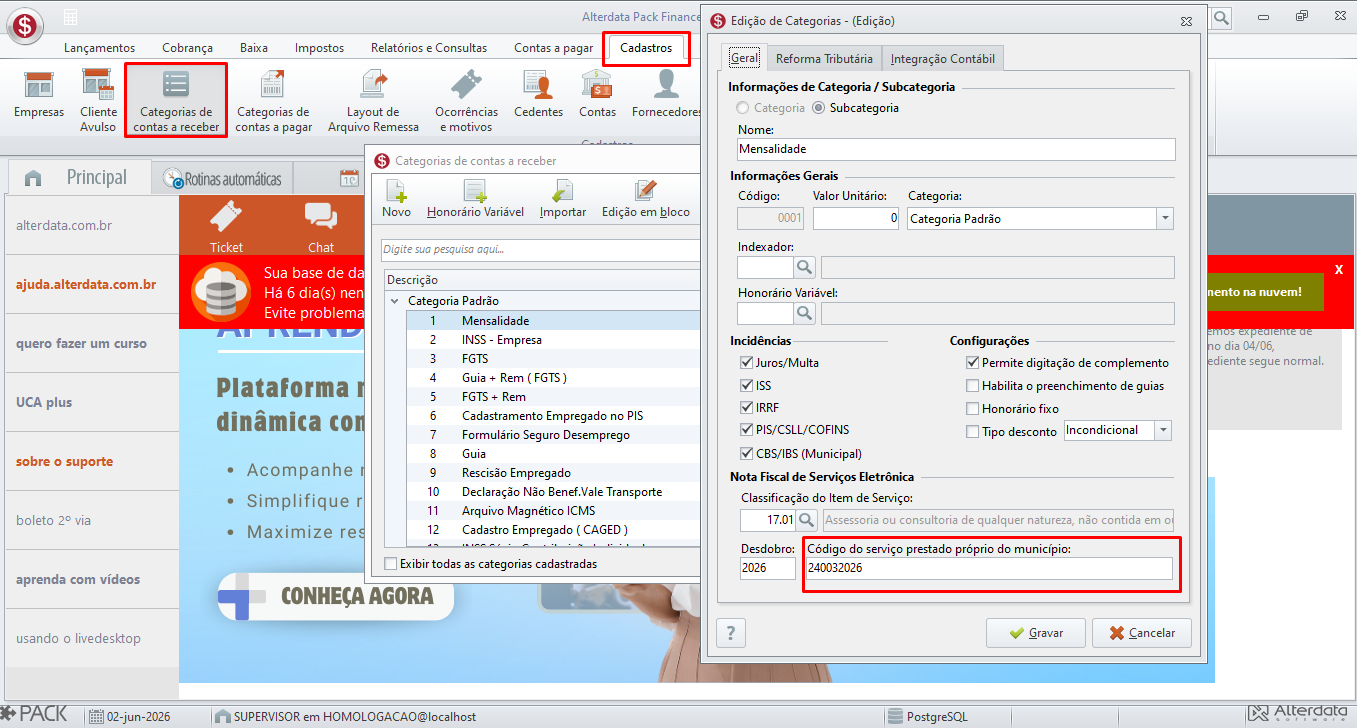The image size is (1357, 728).
Task: Open the Categoria Padrão dropdown
Action: (x=1164, y=218)
